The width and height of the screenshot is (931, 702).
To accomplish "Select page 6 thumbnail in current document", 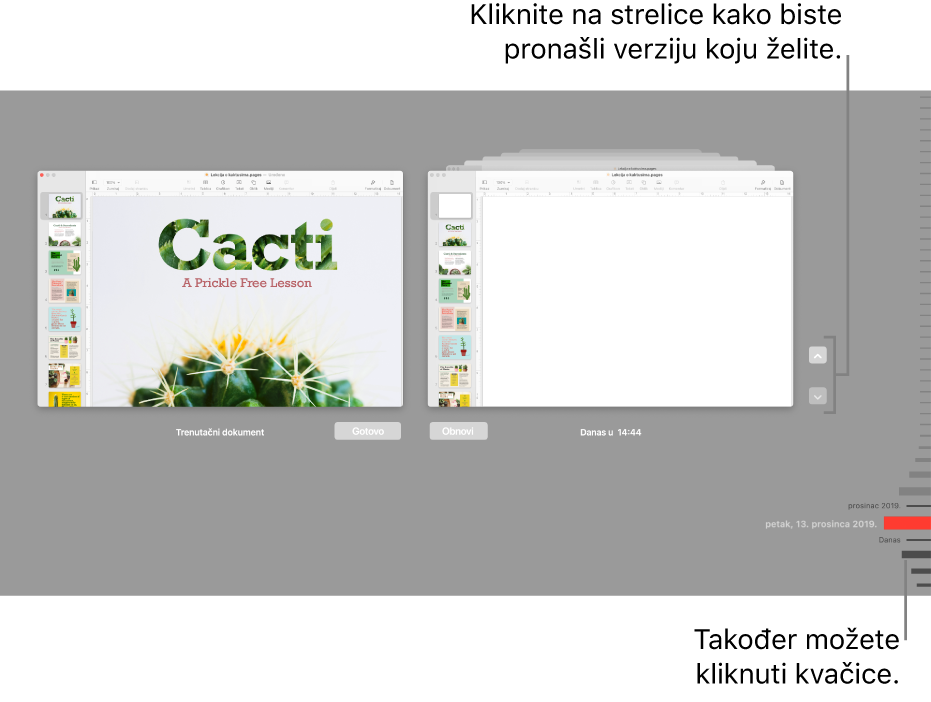I will click(64, 347).
